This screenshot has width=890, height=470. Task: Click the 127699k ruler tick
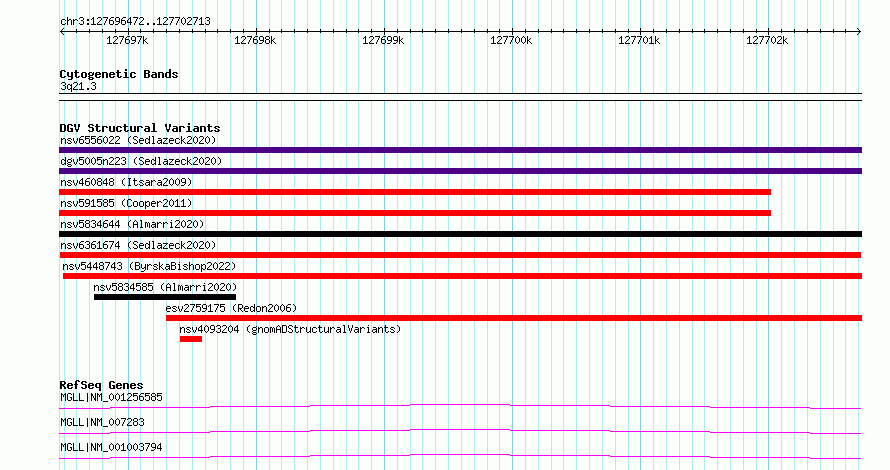[383, 40]
